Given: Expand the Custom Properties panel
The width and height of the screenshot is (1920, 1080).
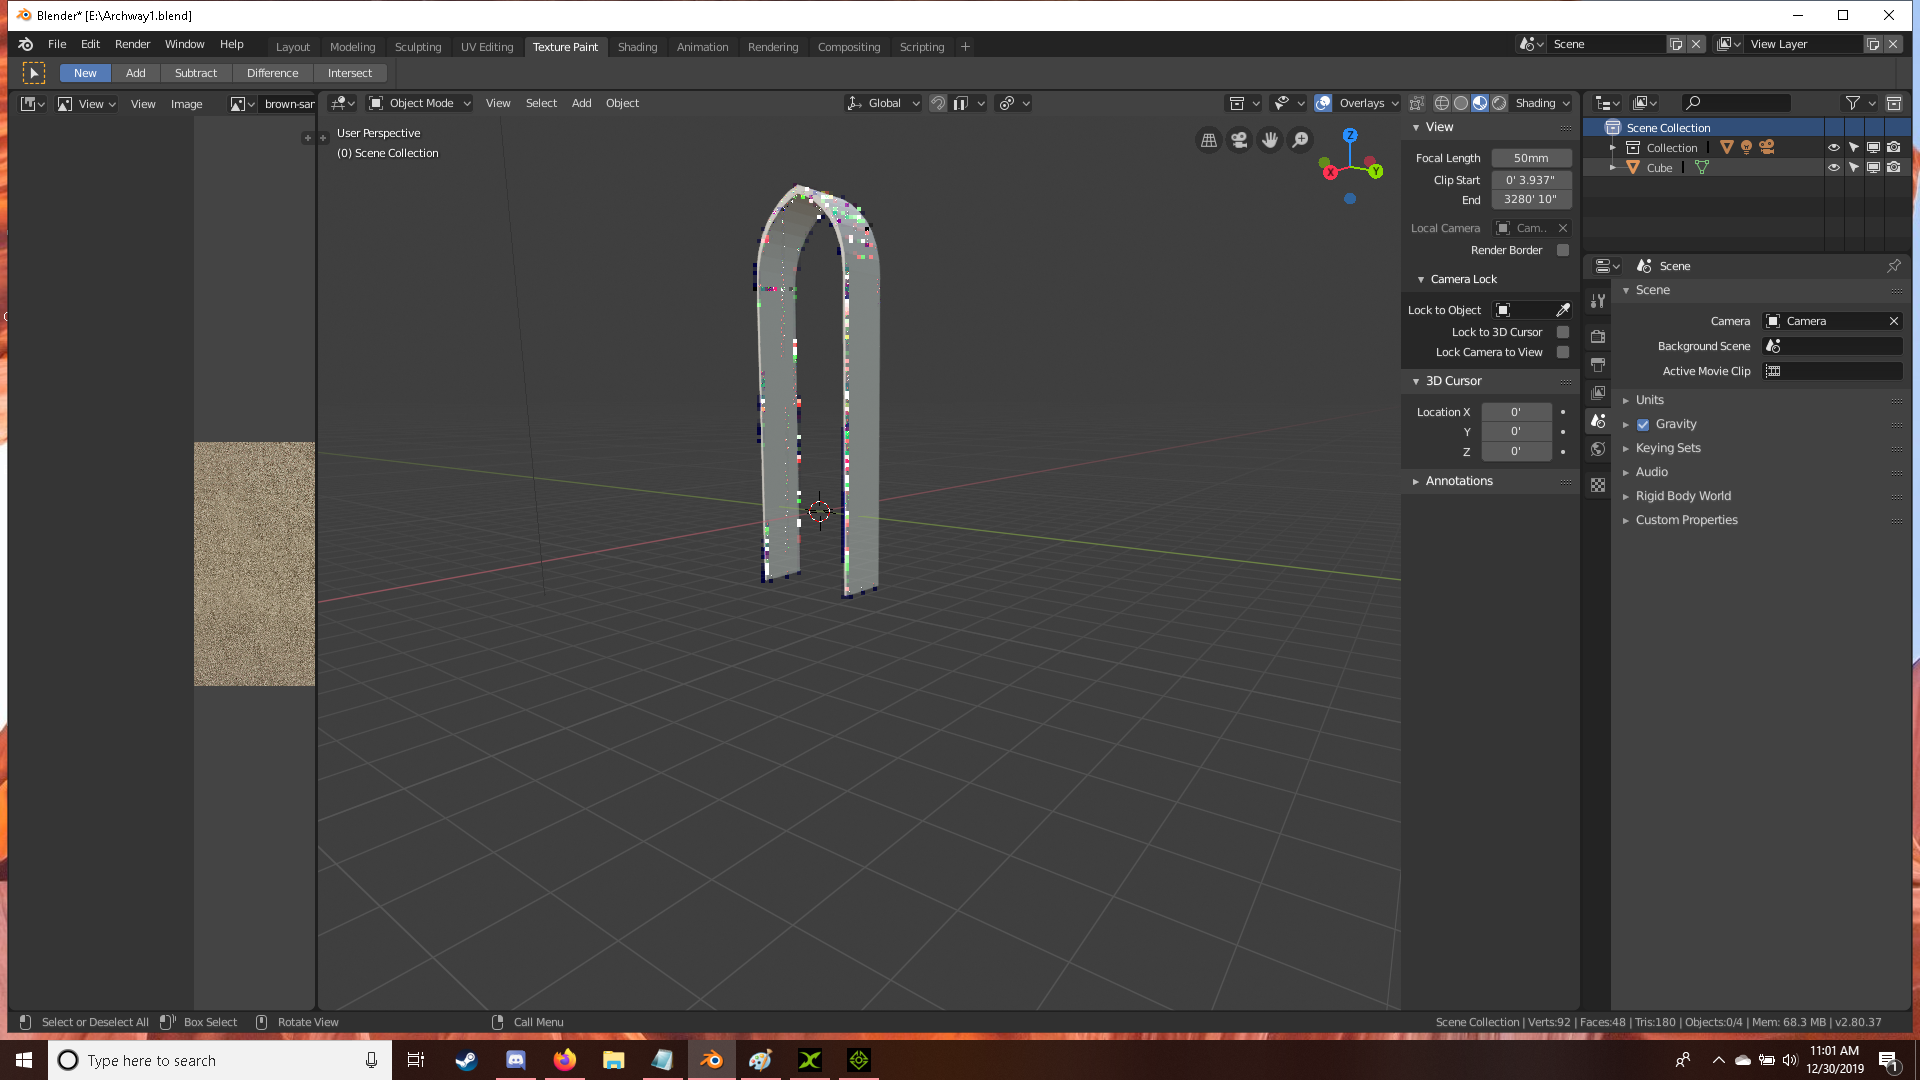Looking at the screenshot, I should tap(1686, 520).
